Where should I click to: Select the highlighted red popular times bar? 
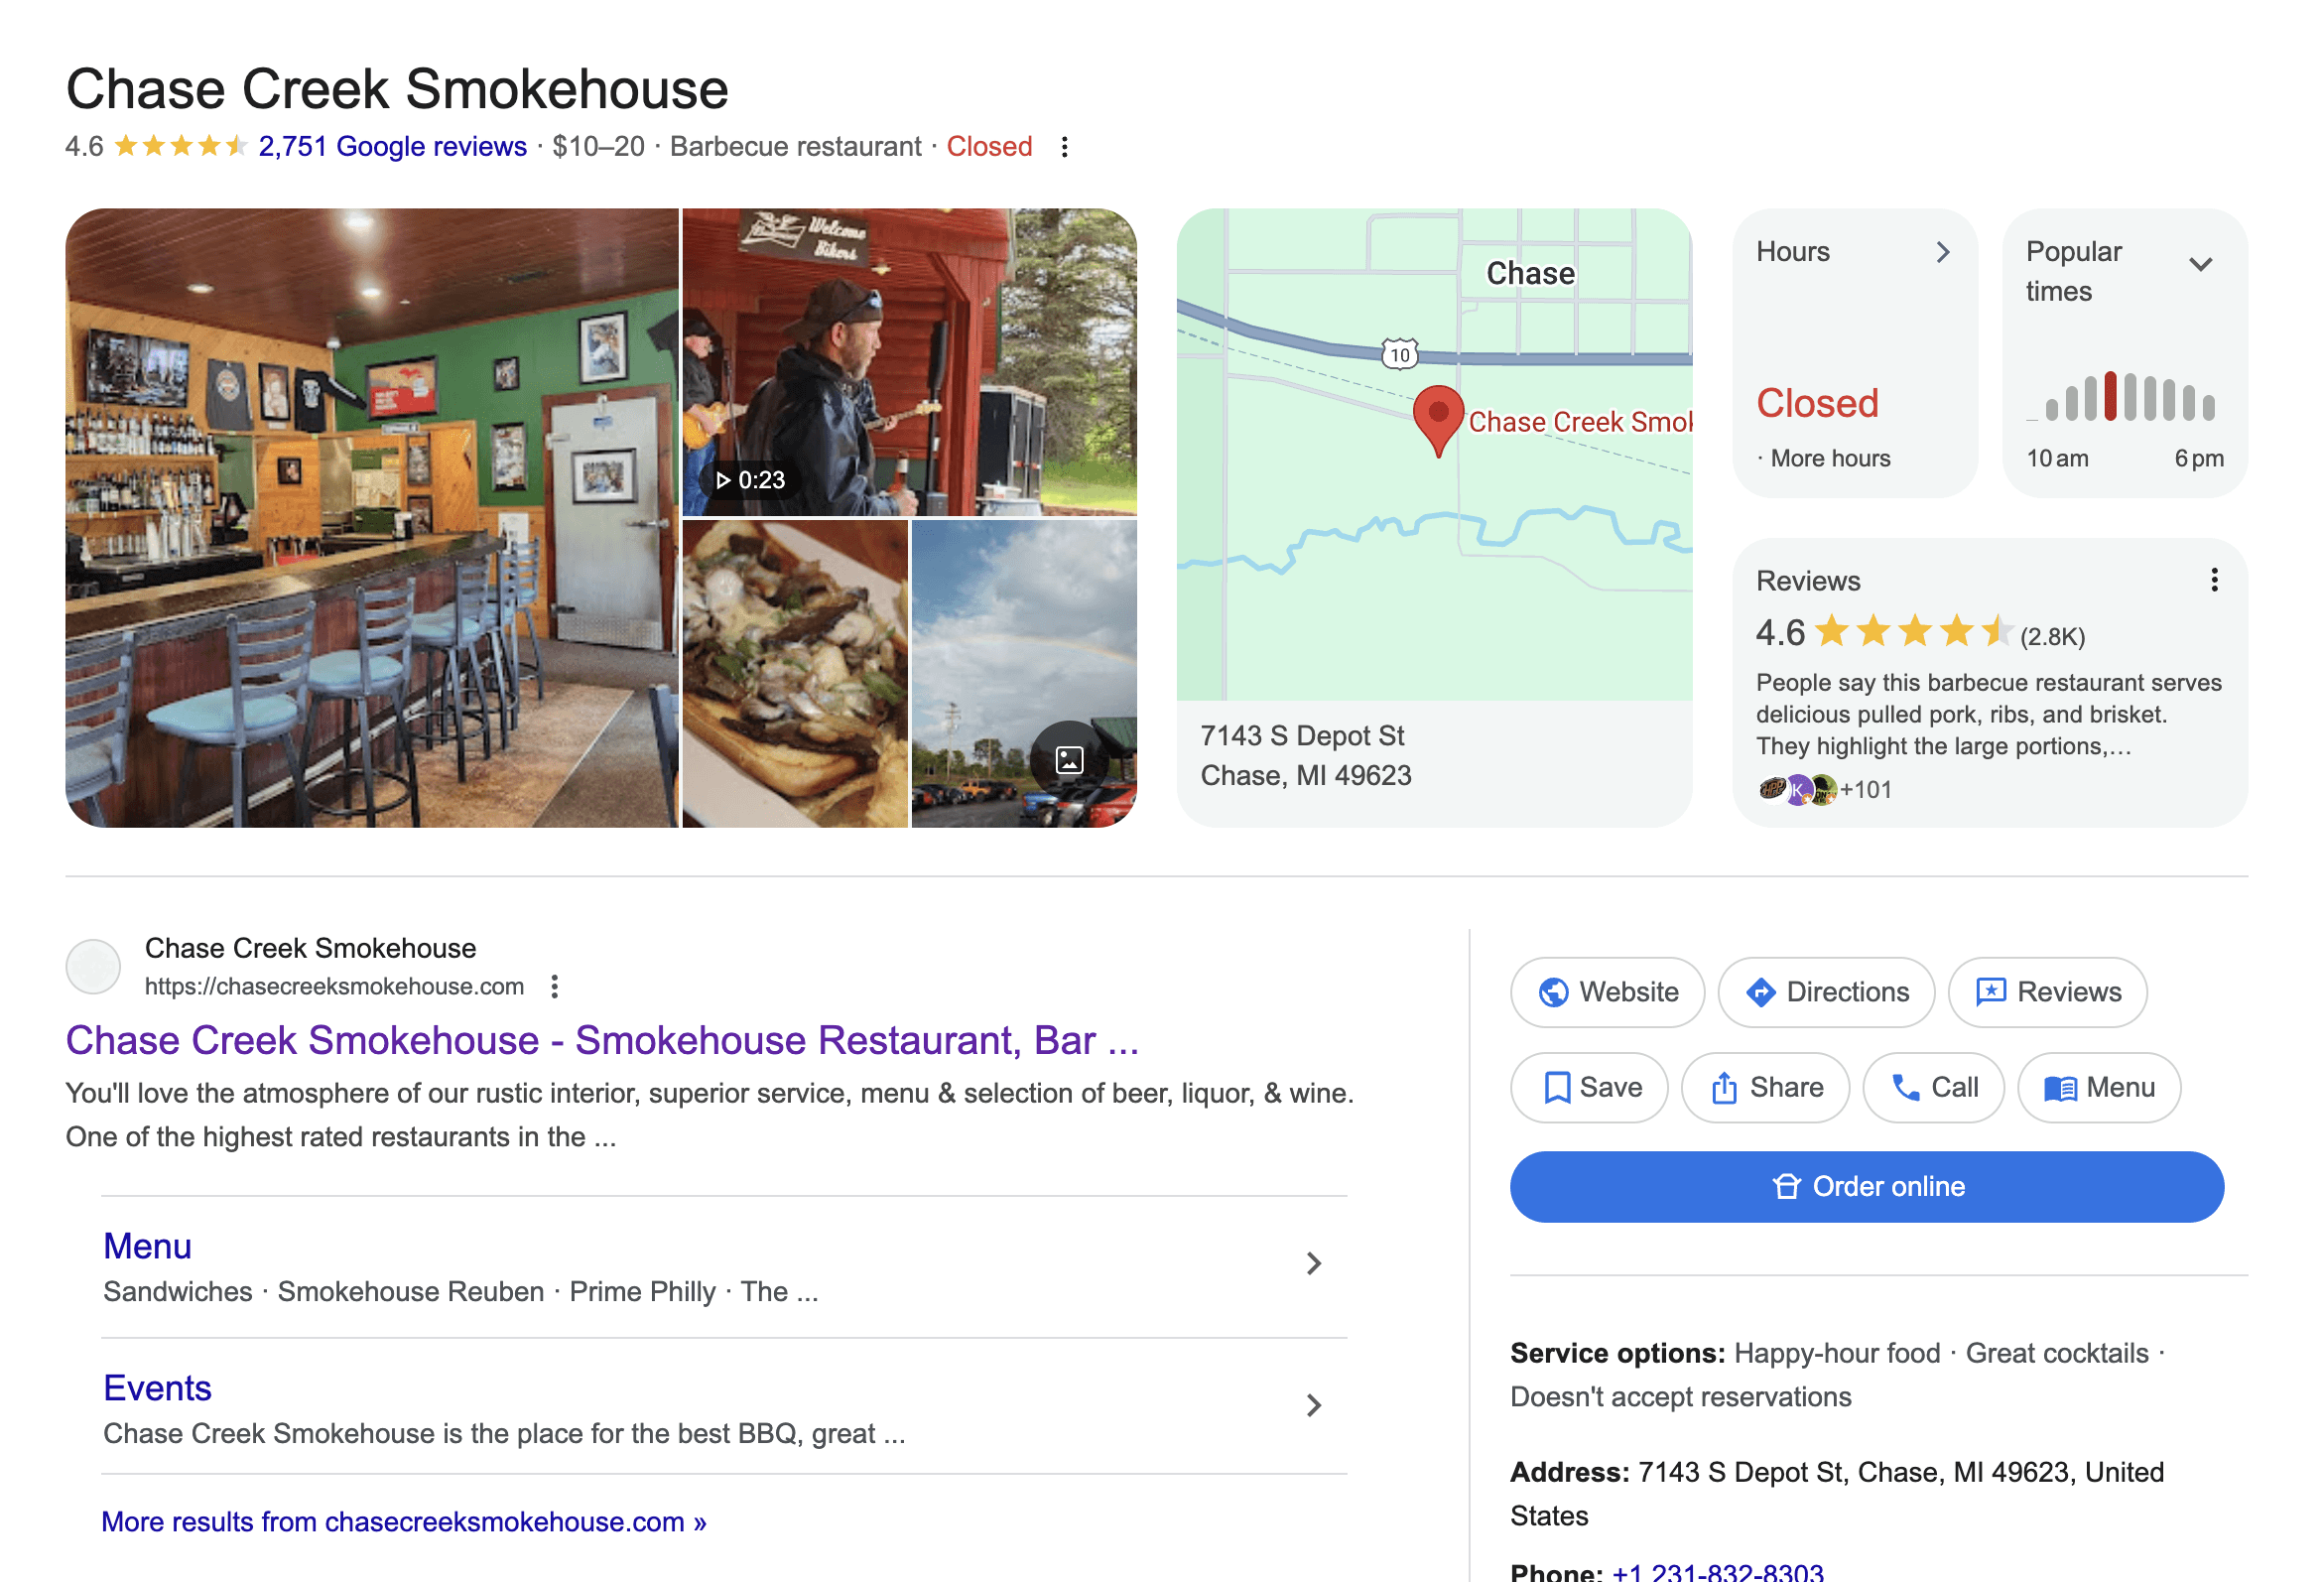pos(2110,396)
